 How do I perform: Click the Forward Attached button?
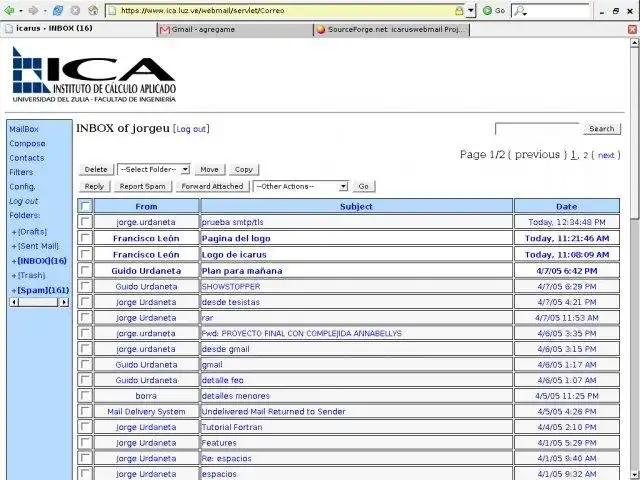pyautogui.click(x=212, y=186)
